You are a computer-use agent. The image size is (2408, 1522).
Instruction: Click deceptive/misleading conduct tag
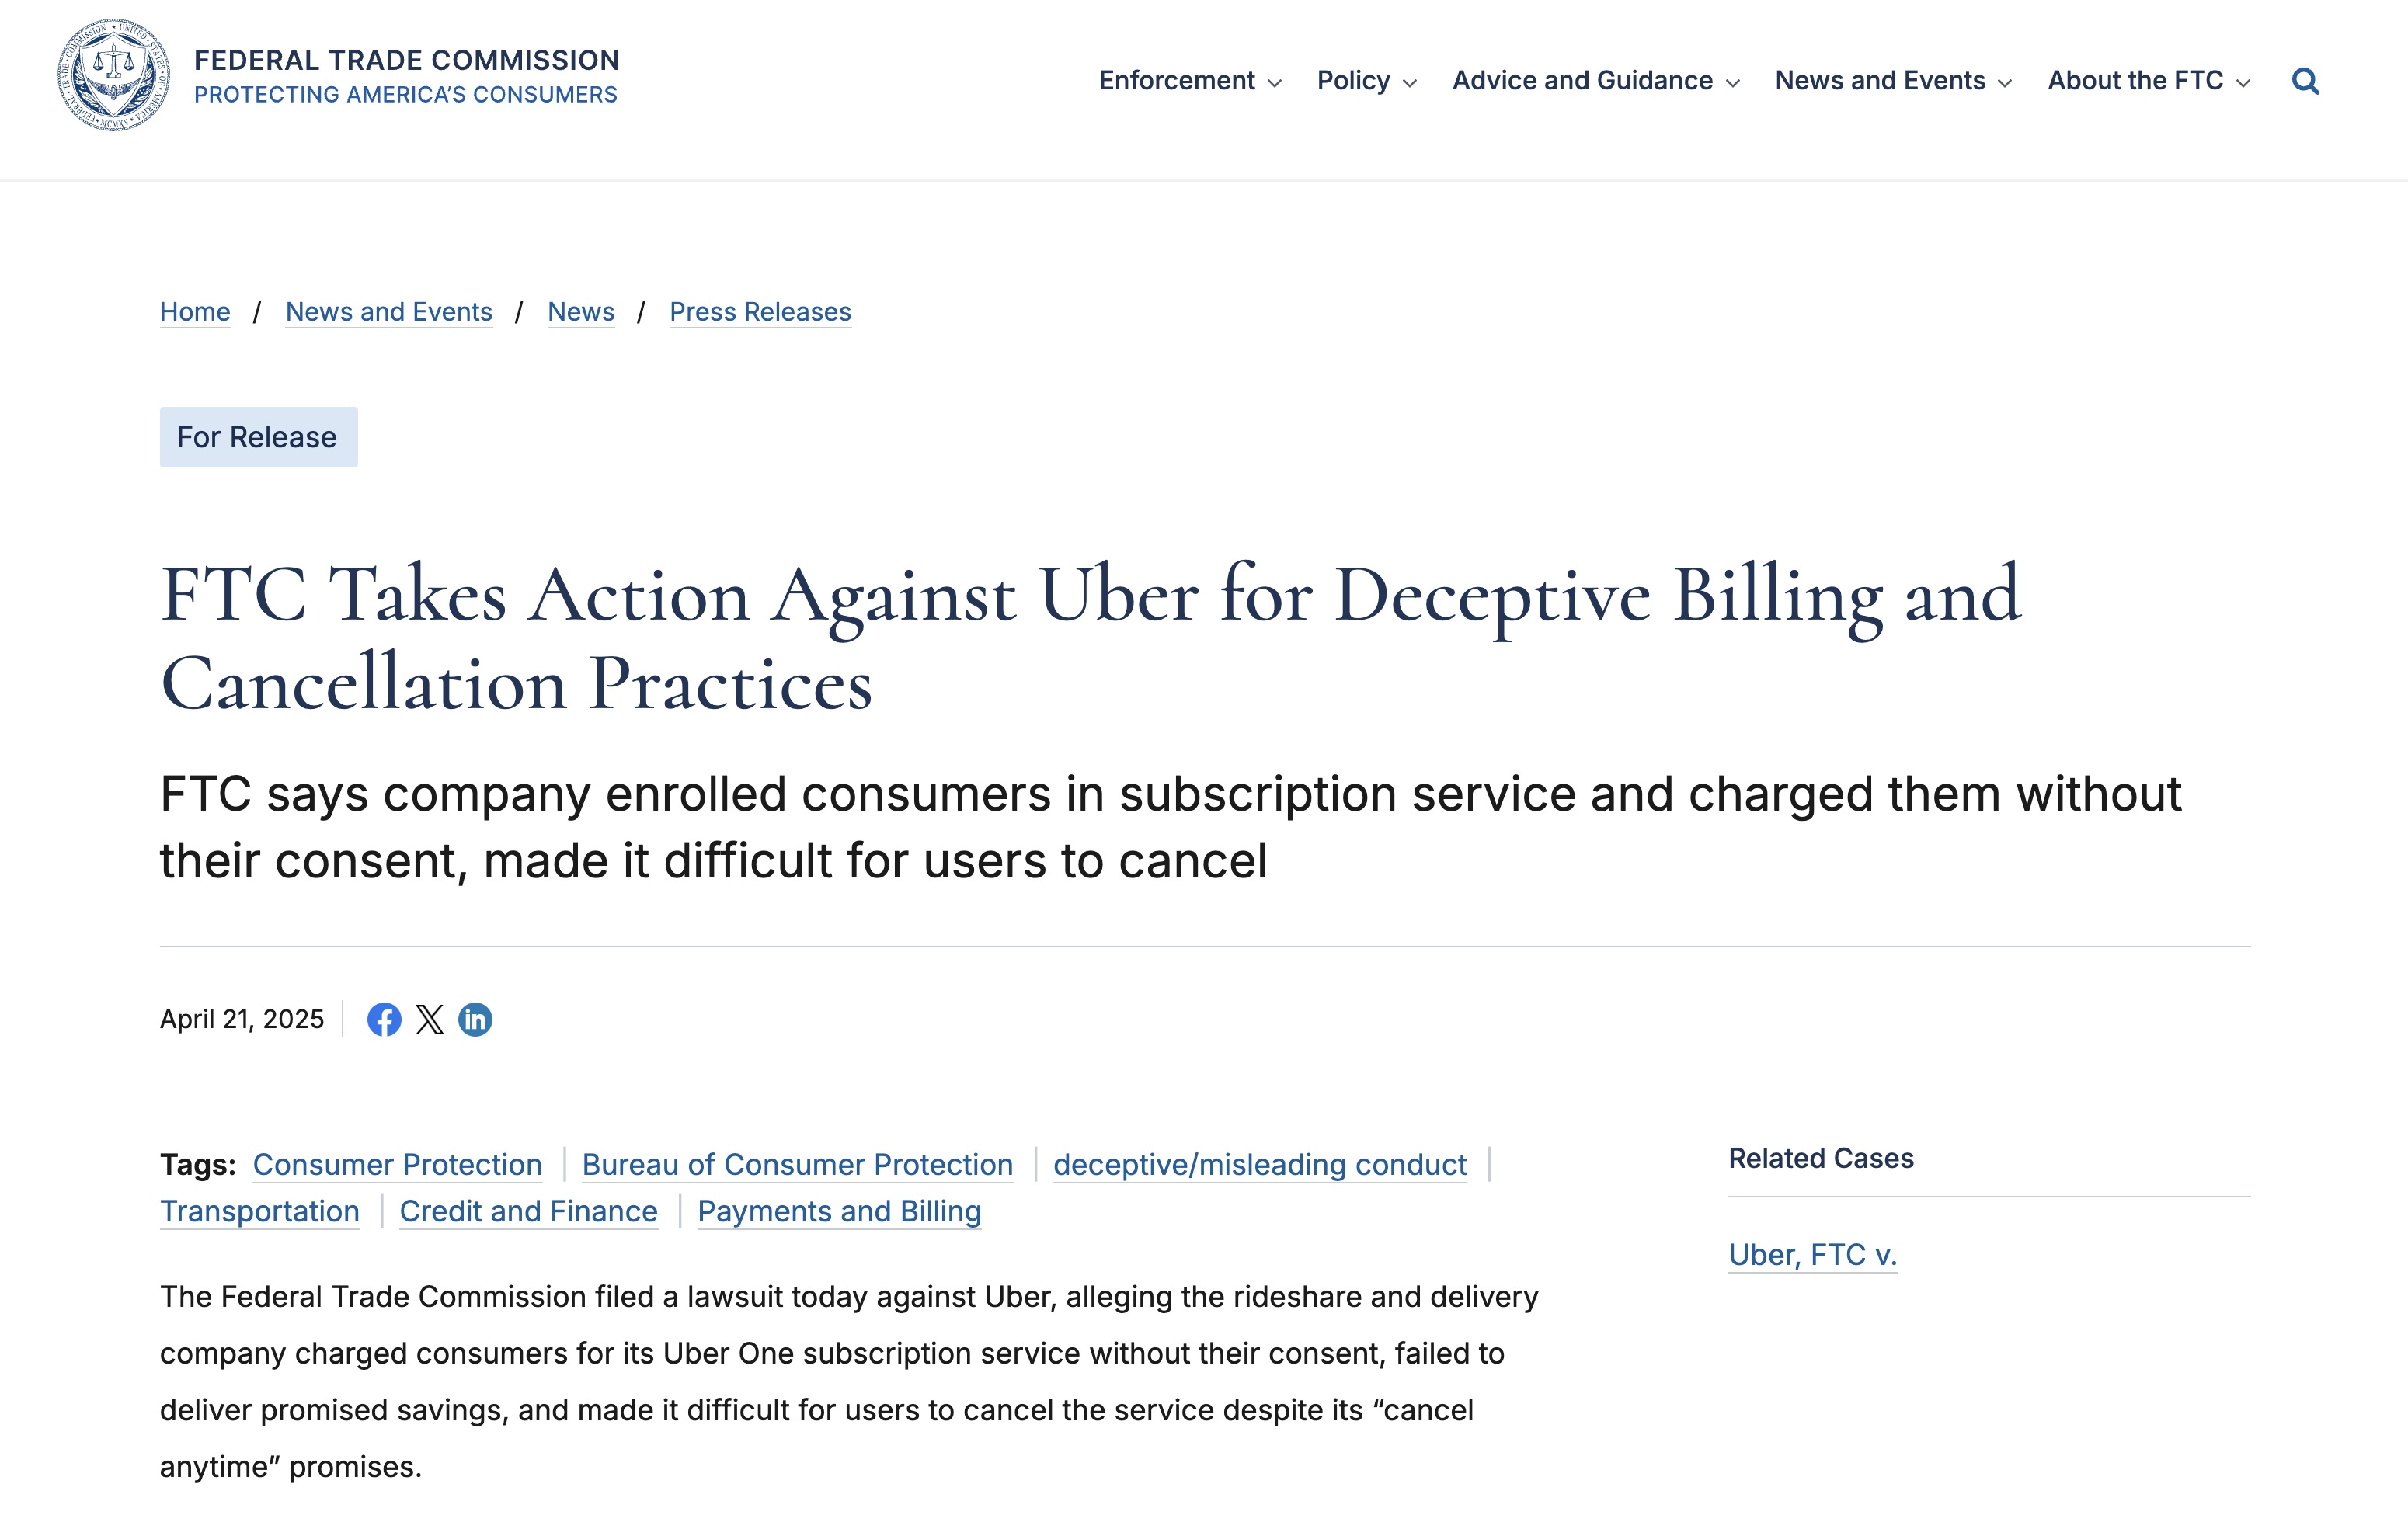pyautogui.click(x=1260, y=1164)
